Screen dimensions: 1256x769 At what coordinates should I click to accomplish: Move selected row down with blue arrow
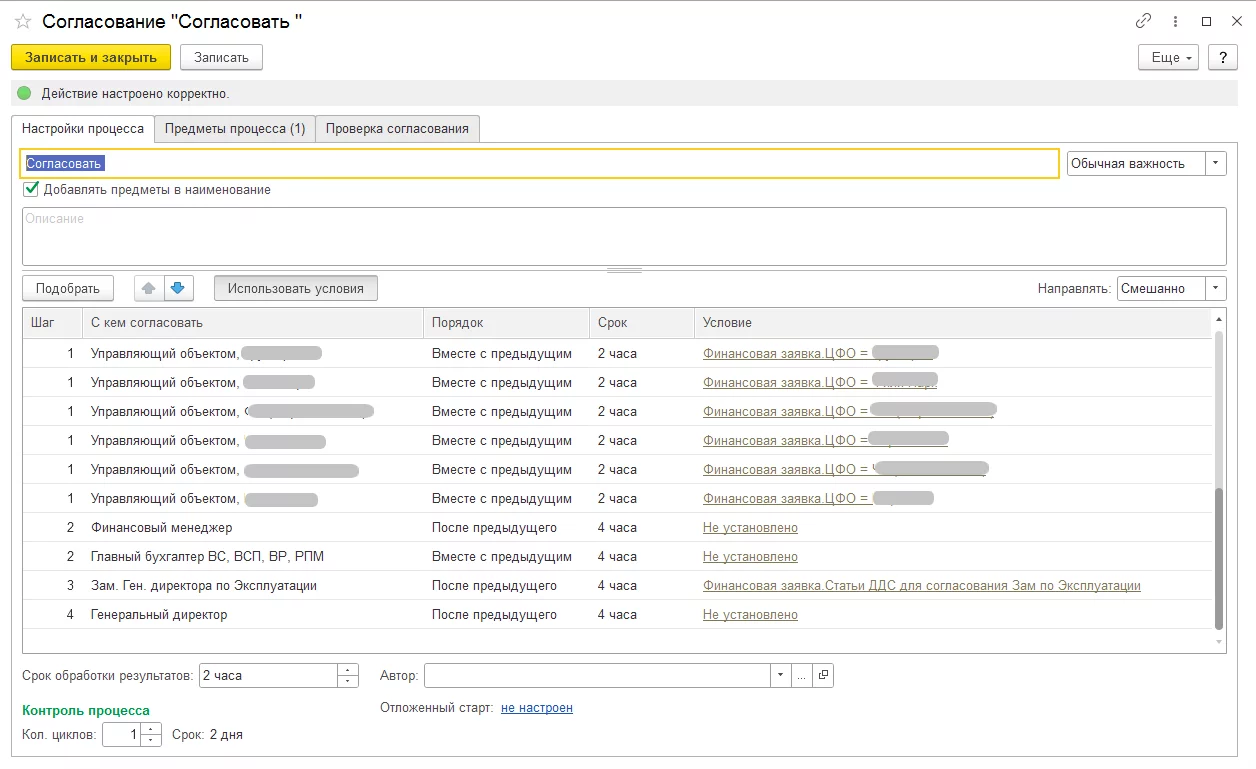point(177,288)
